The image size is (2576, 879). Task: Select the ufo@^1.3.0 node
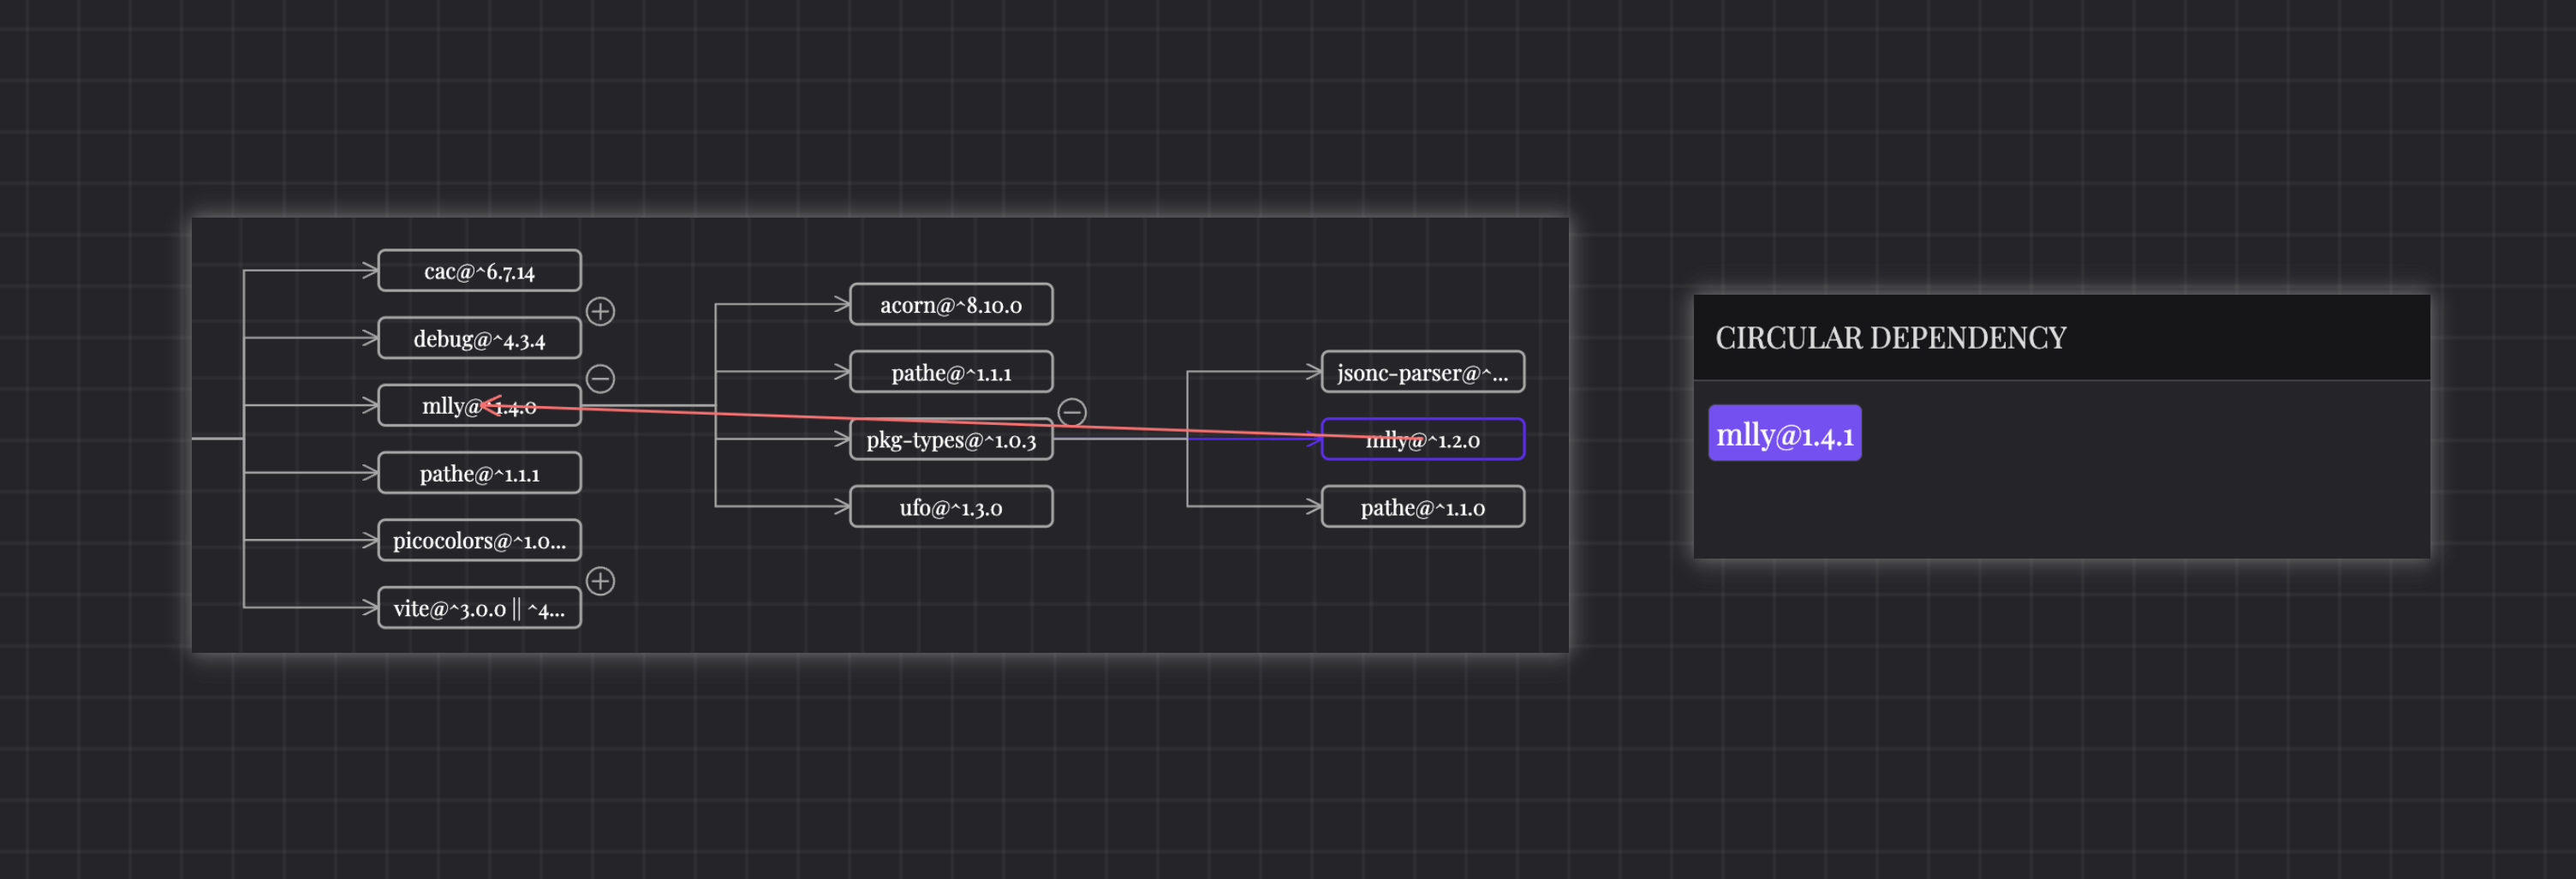click(x=951, y=507)
